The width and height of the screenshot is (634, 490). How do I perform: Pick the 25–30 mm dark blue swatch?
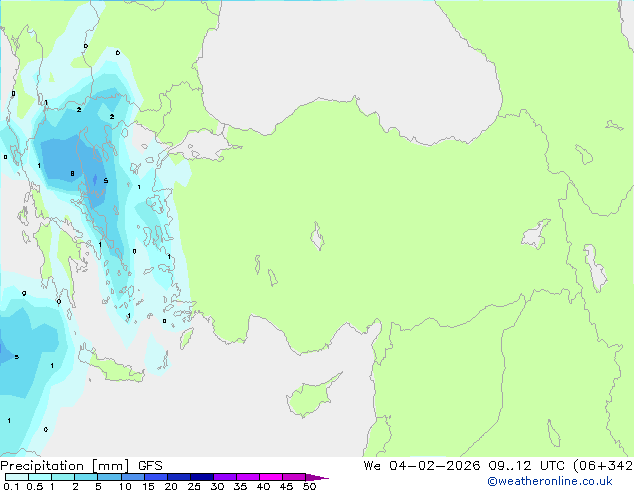click(x=201, y=477)
